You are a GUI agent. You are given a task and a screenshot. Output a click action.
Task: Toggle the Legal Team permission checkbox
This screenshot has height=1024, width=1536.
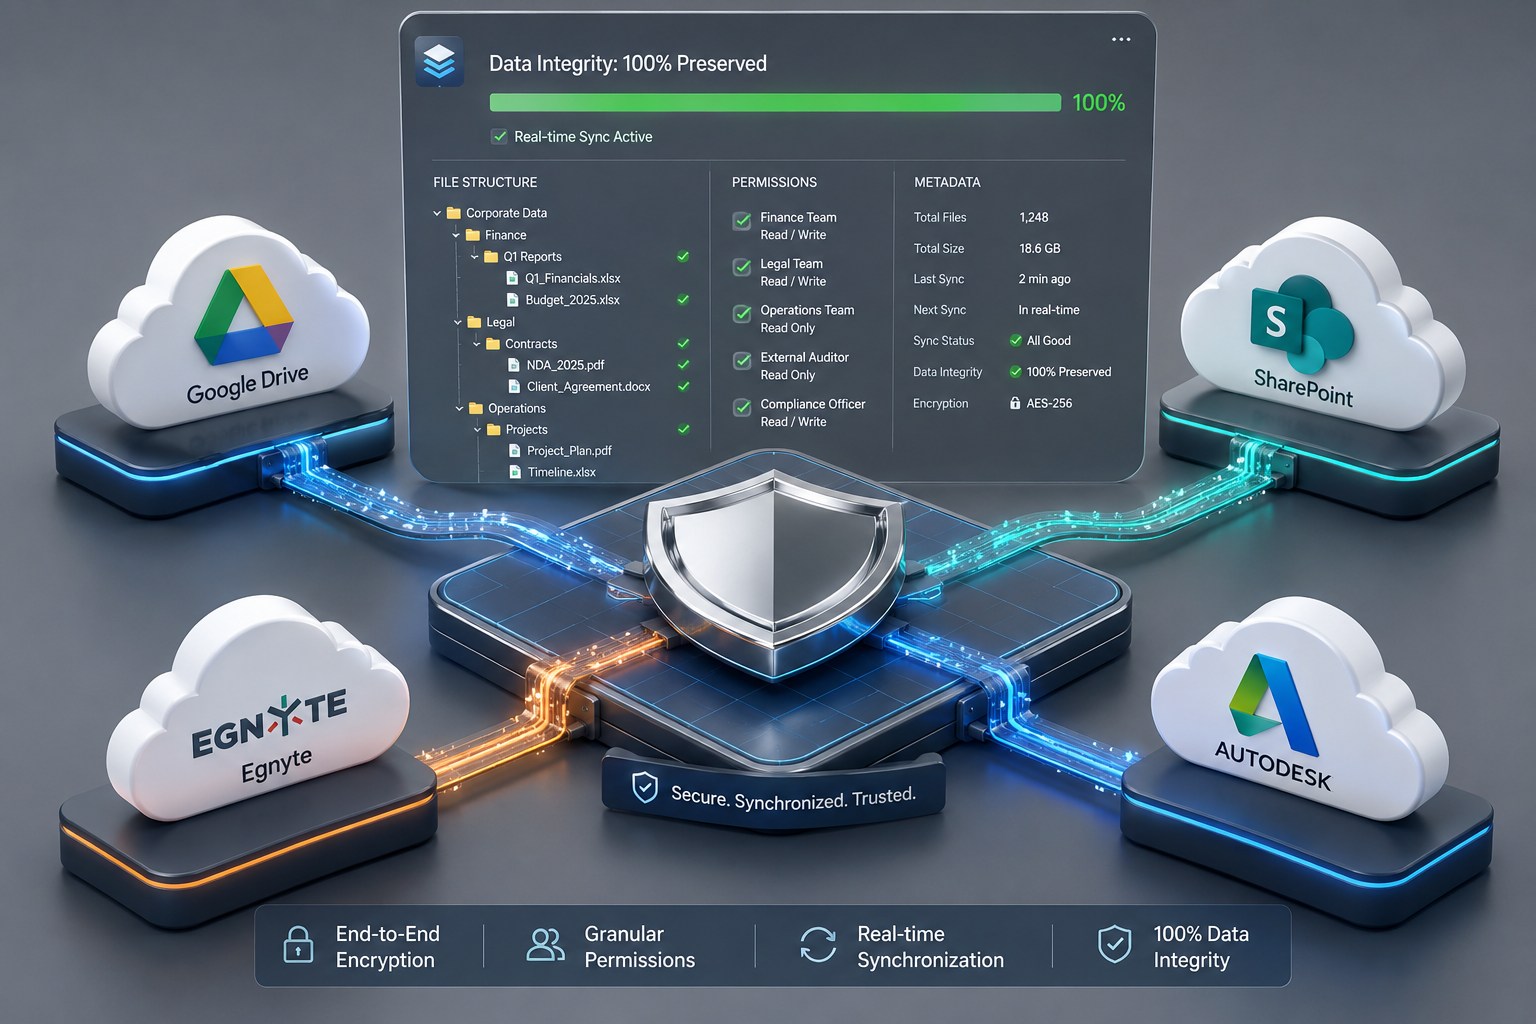click(742, 267)
